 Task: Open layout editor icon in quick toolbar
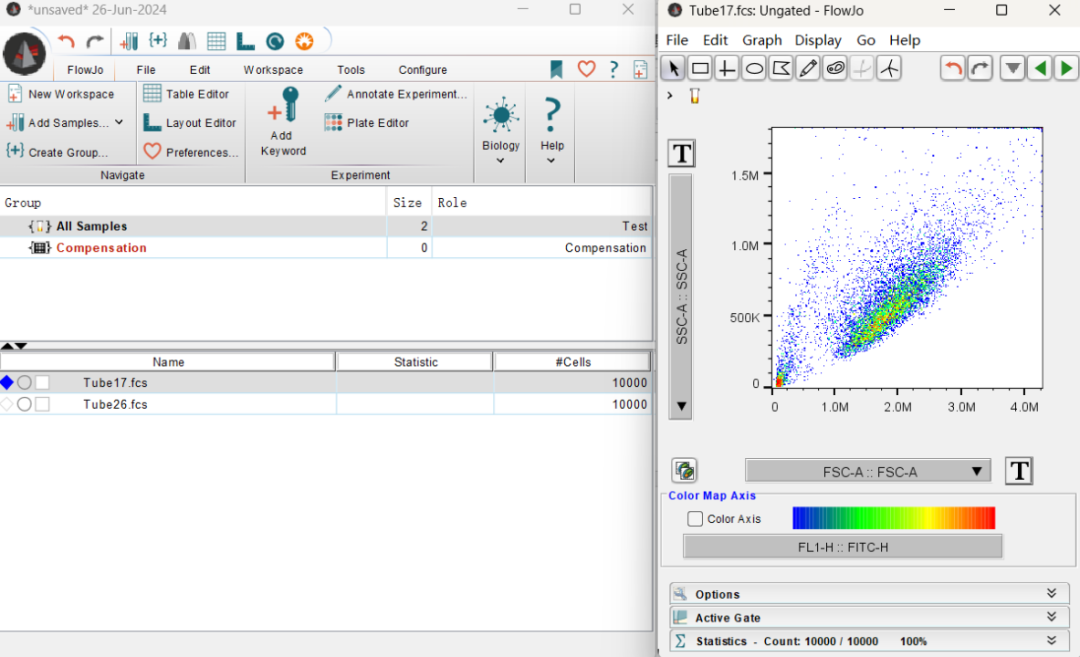(245, 41)
